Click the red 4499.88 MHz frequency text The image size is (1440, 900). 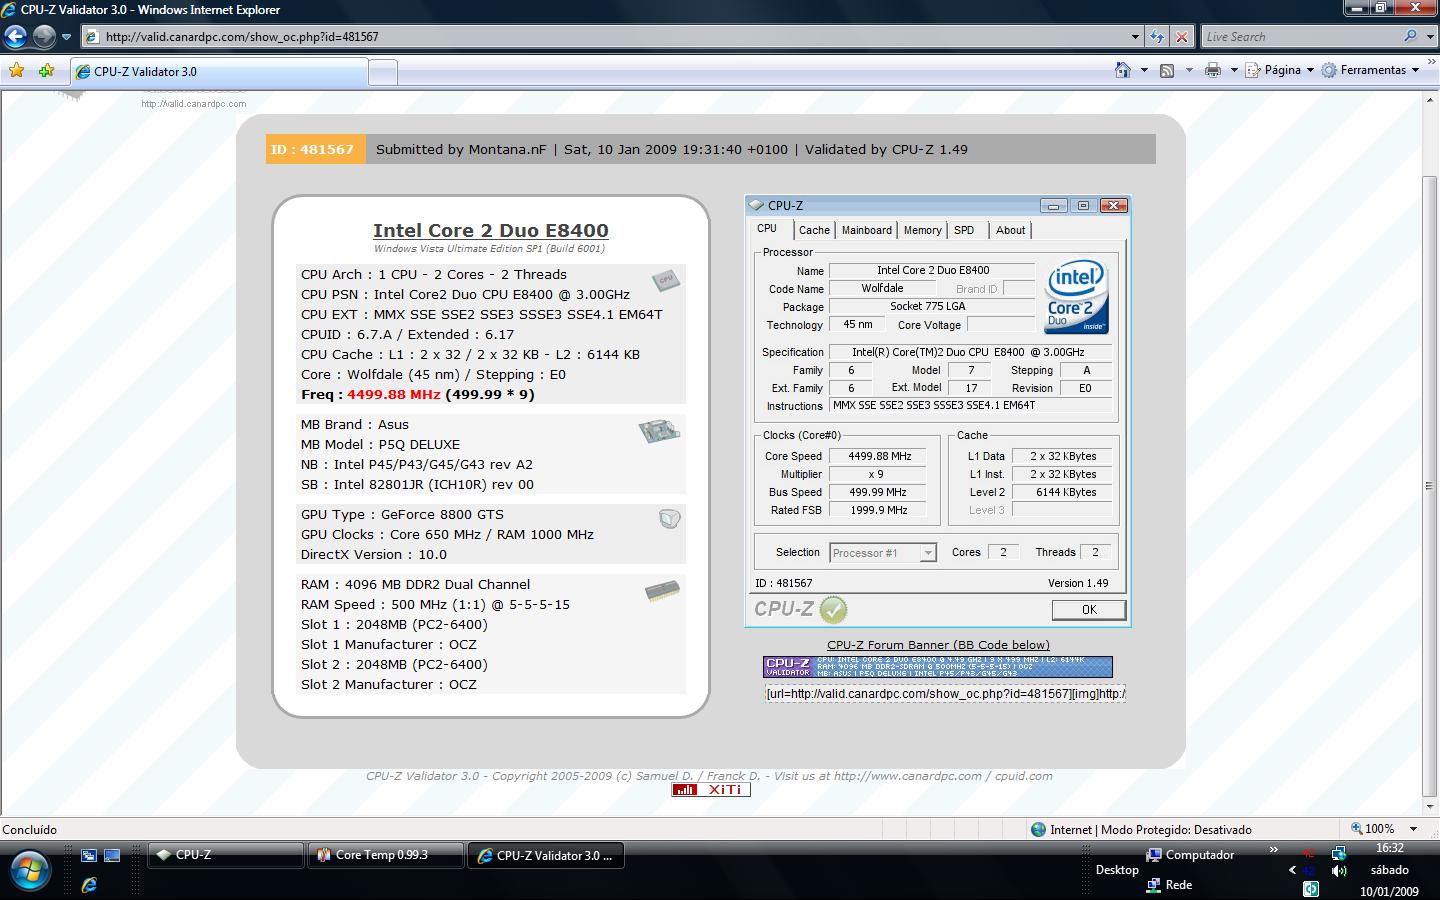pyautogui.click(x=394, y=394)
